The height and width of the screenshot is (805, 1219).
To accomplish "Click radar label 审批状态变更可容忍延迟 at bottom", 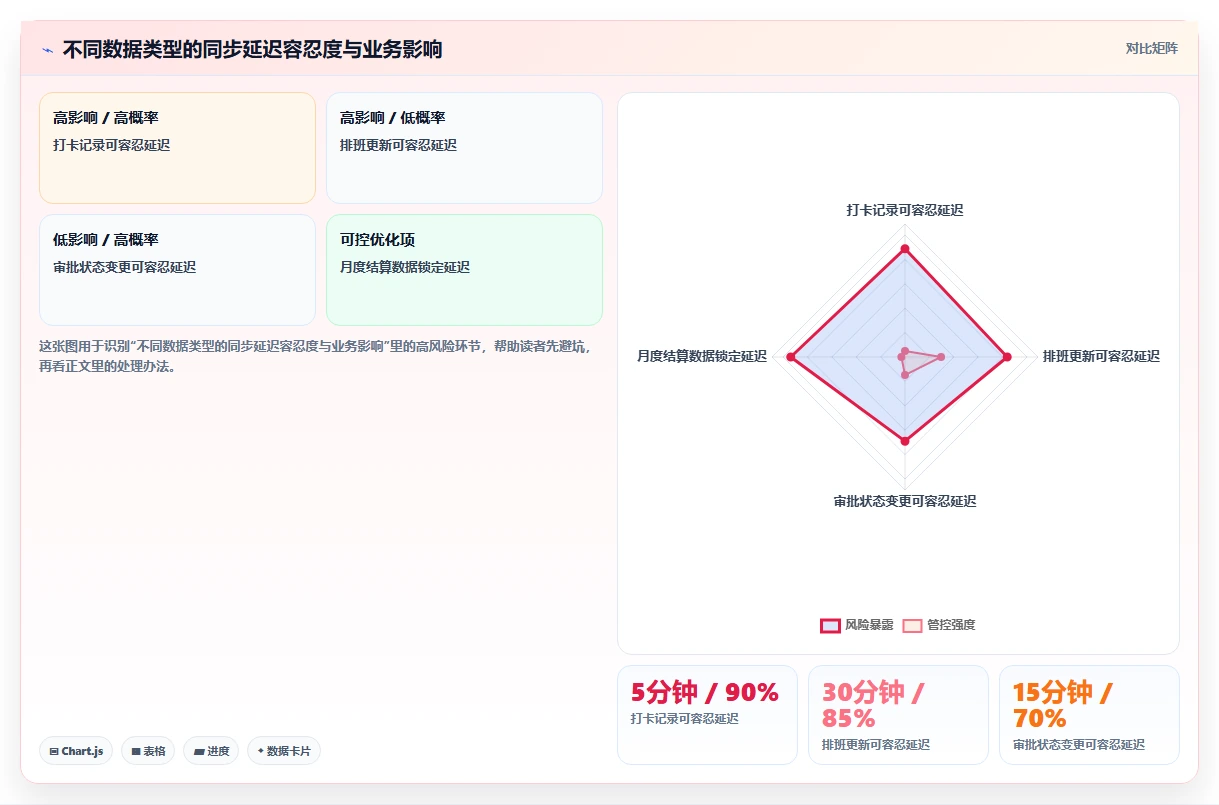I will 905,501.
